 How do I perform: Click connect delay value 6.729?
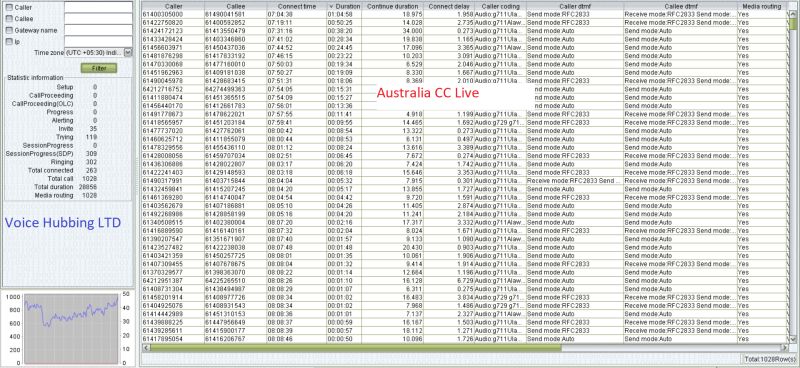(449, 280)
